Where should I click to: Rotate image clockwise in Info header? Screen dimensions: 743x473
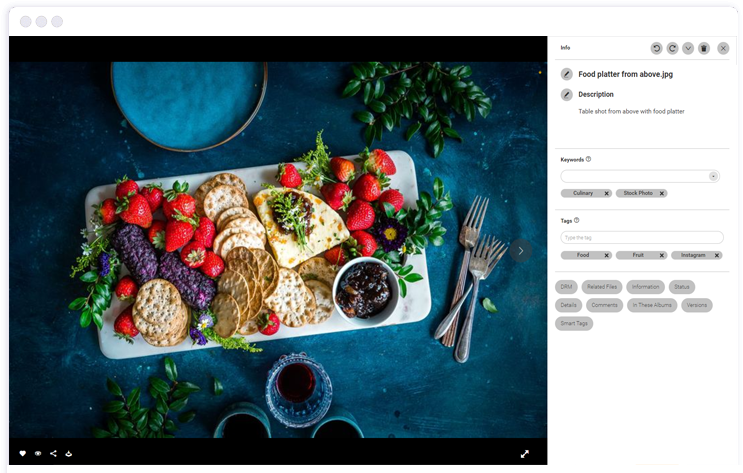672,48
